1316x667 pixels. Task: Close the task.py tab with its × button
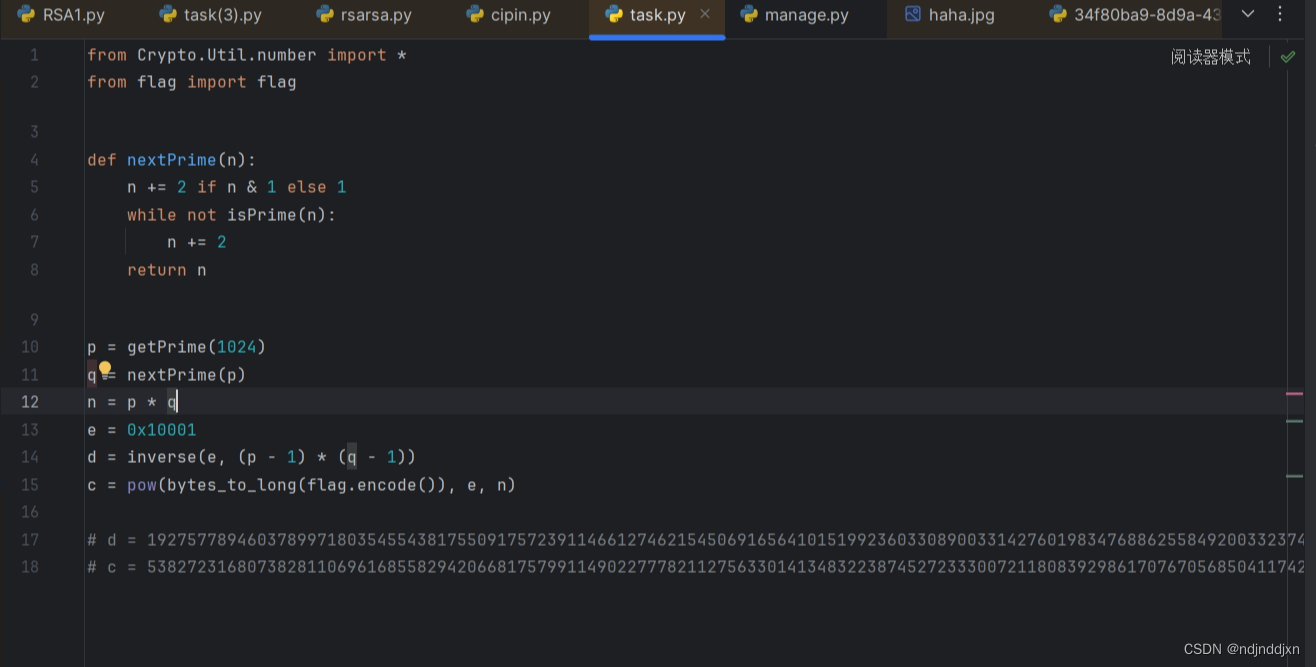[705, 14]
